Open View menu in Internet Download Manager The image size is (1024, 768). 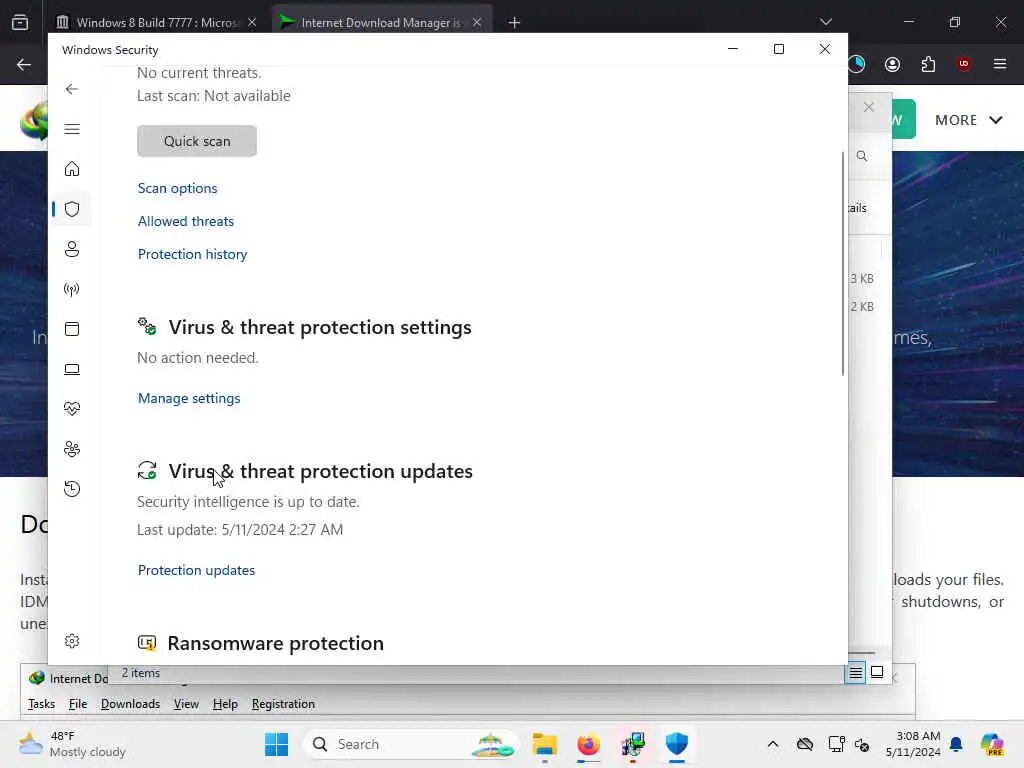[x=186, y=704]
